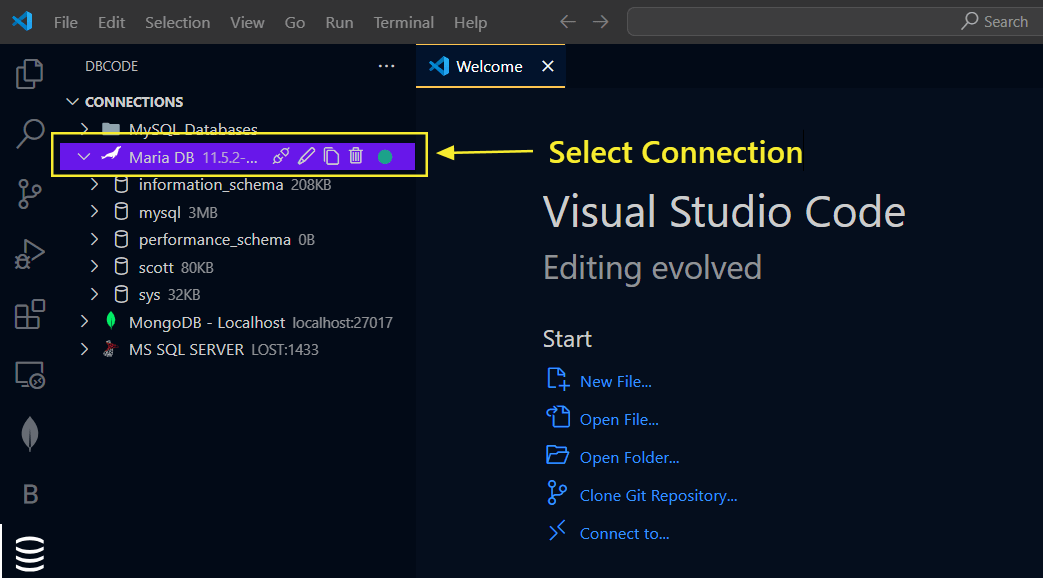Go forward with the right arrow

pyautogui.click(x=601, y=22)
